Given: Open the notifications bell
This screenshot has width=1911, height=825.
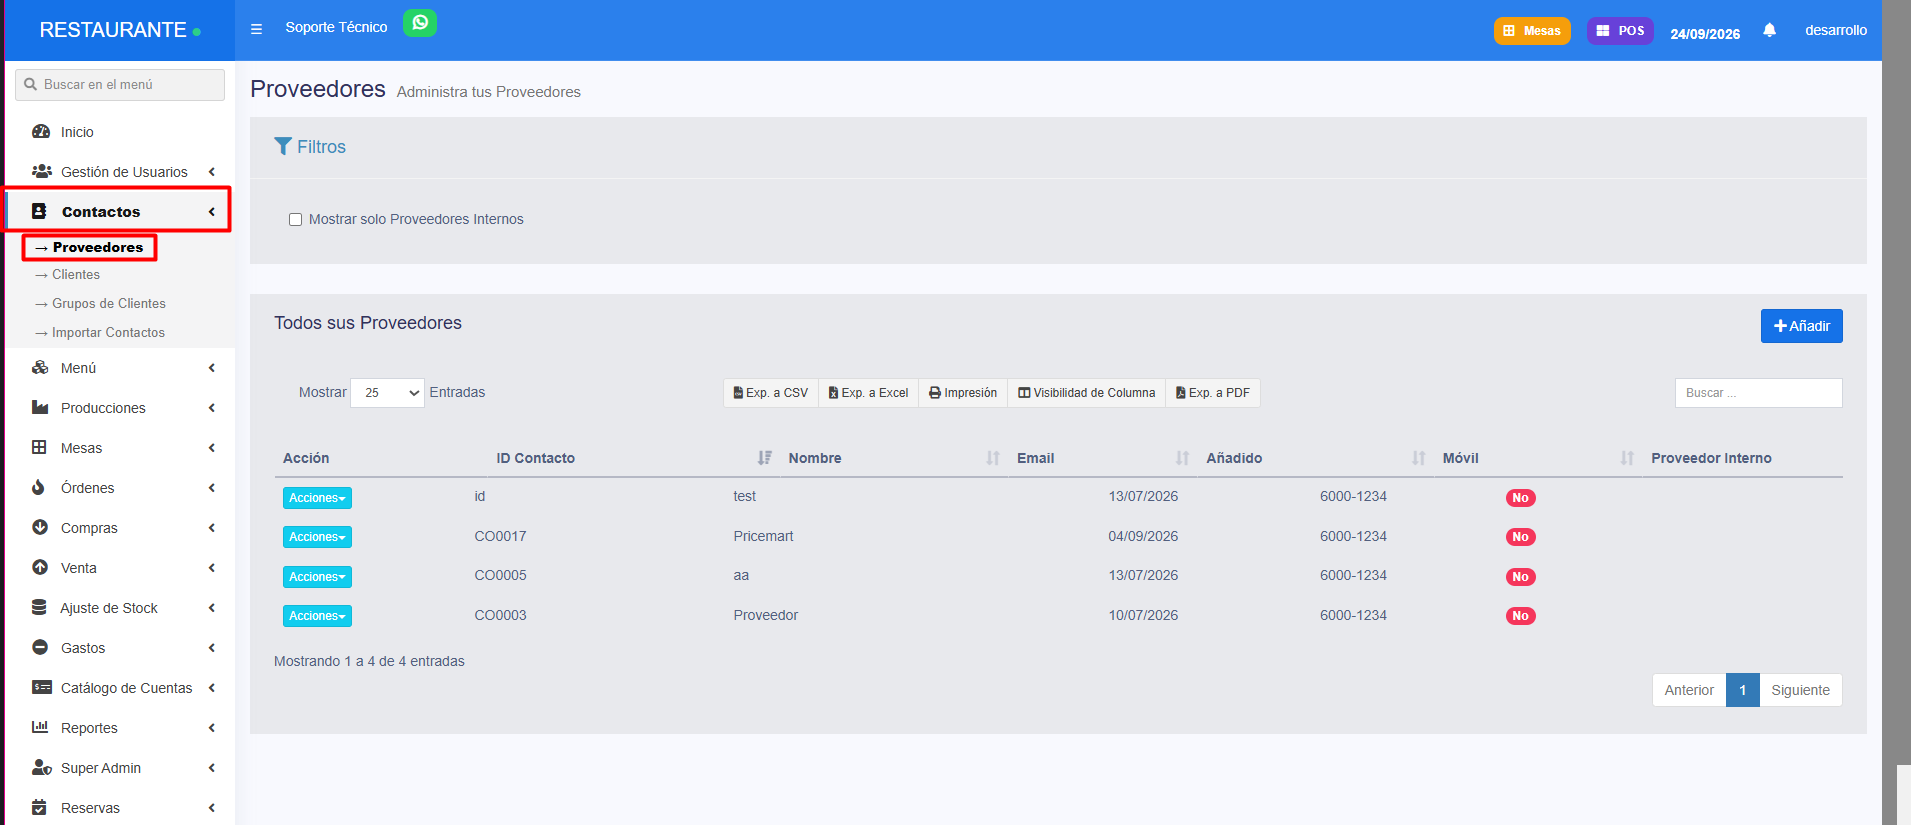Looking at the screenshot, I should (1769, 30).
